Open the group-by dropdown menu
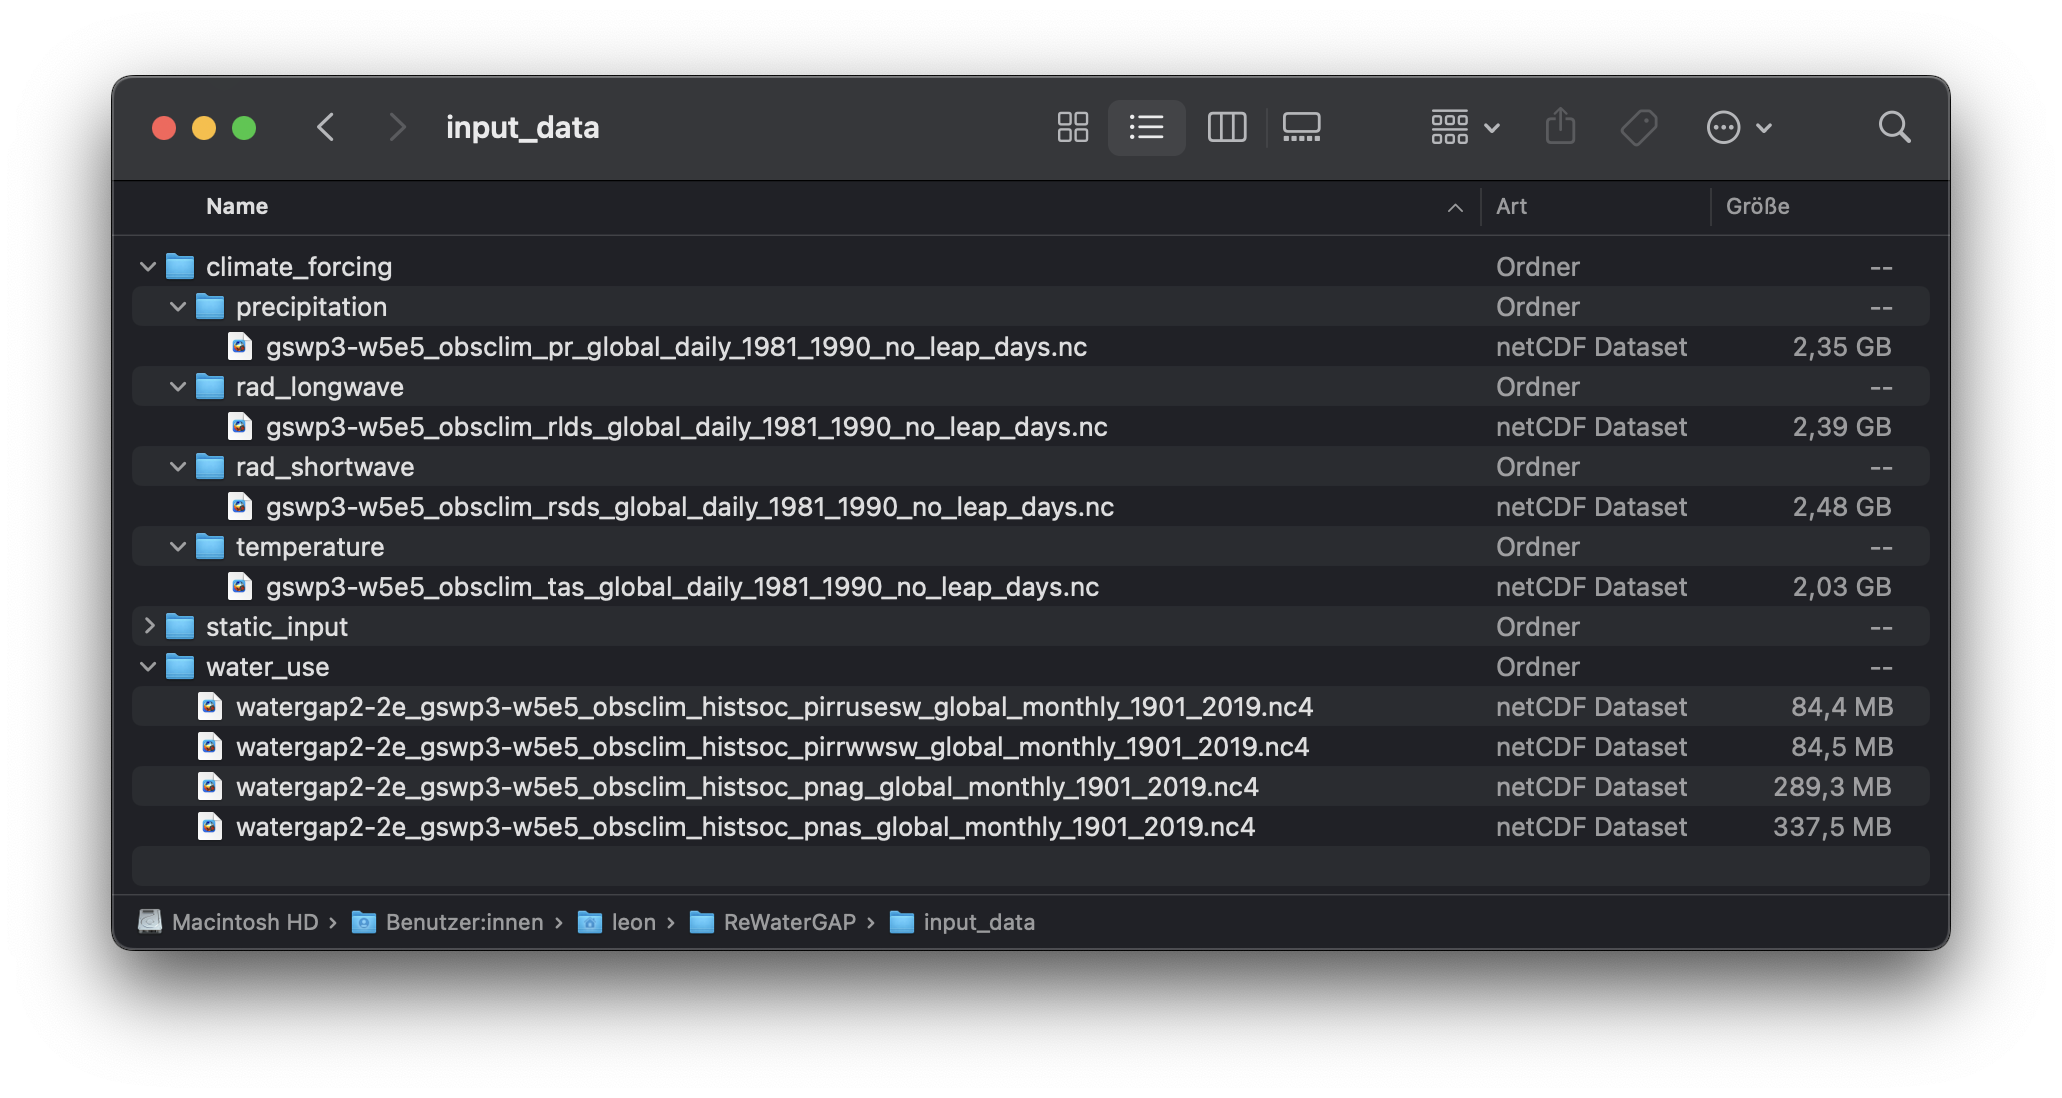 coord(1464,127)
